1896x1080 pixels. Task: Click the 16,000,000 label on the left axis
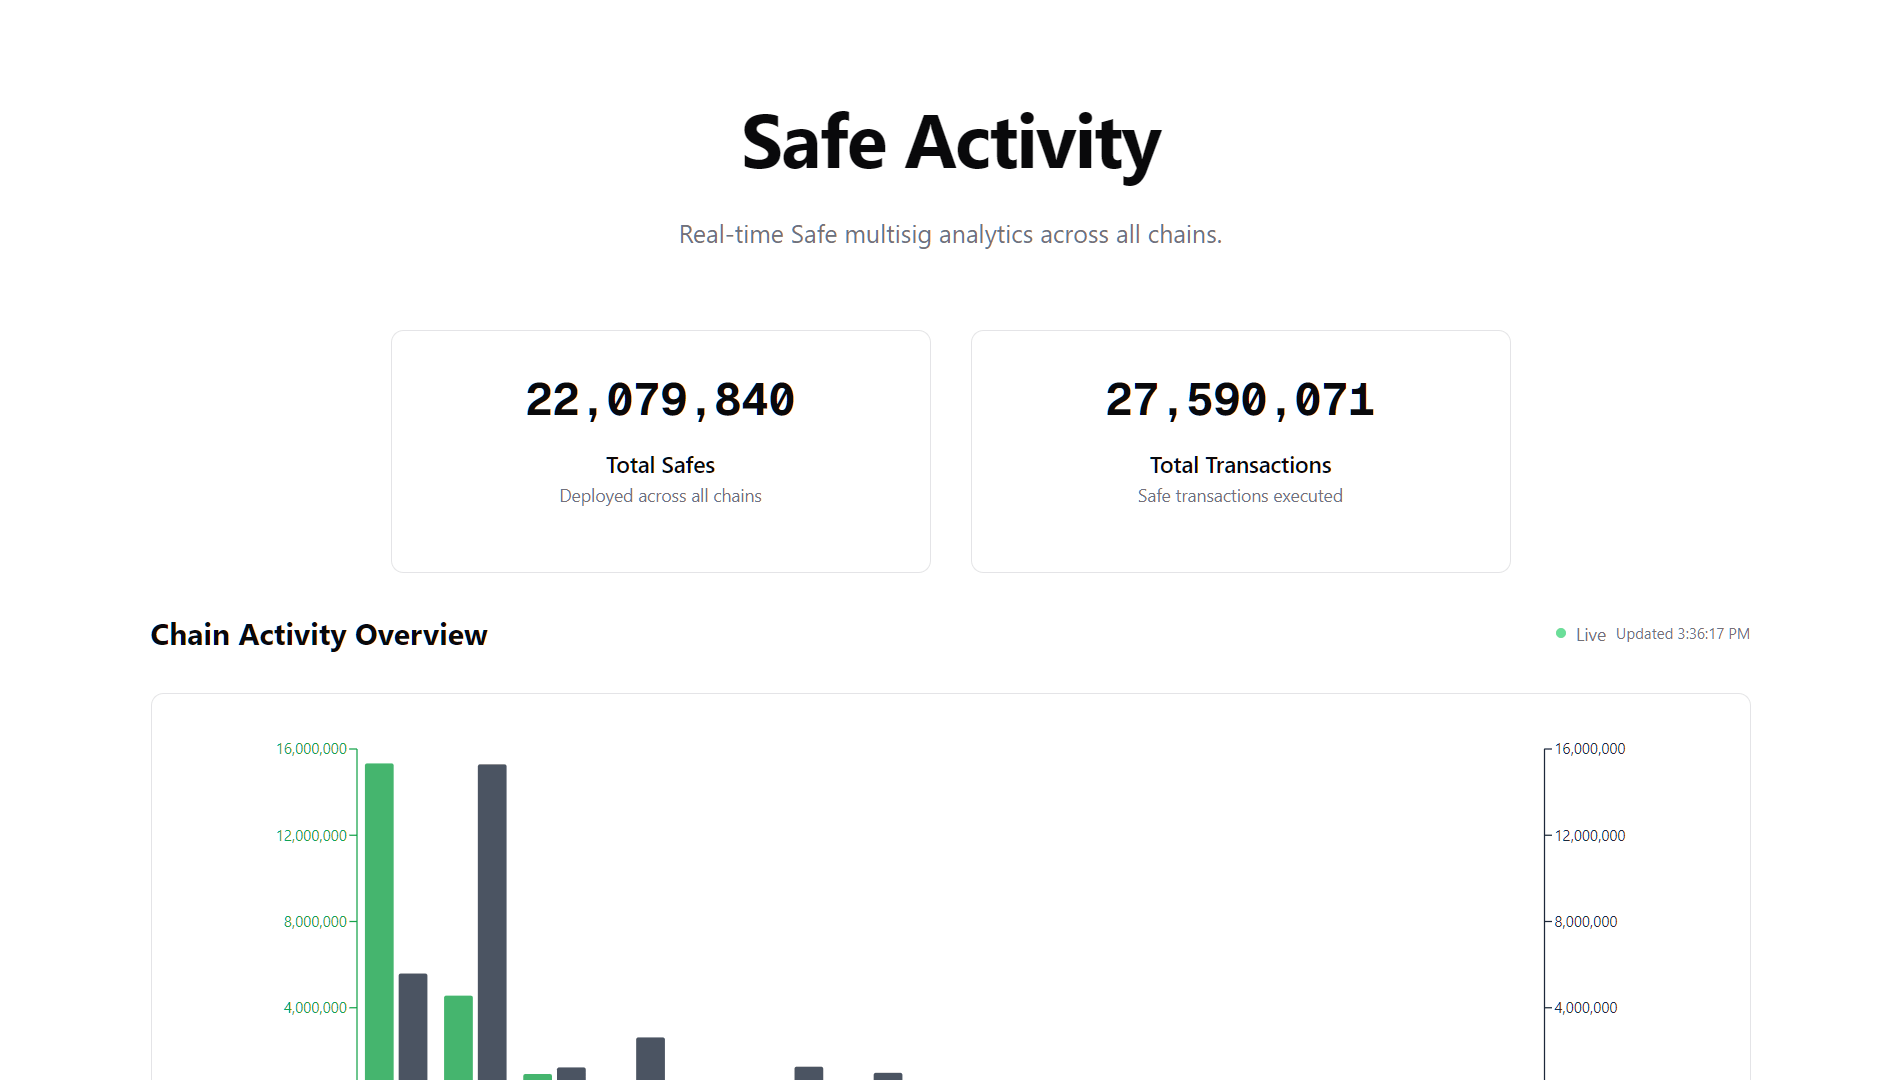(x=310, y=748)
